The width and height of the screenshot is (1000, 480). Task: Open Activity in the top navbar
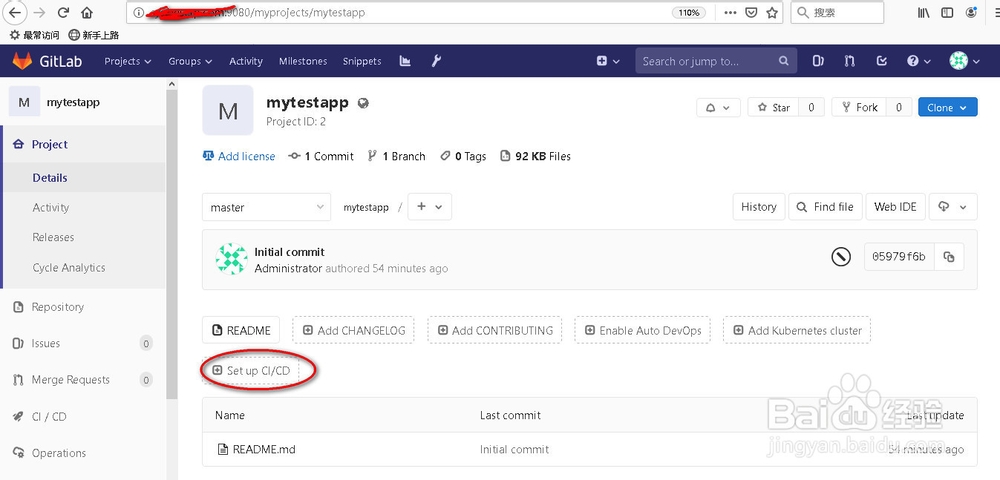pyautogui.click(x=246, y=61)
